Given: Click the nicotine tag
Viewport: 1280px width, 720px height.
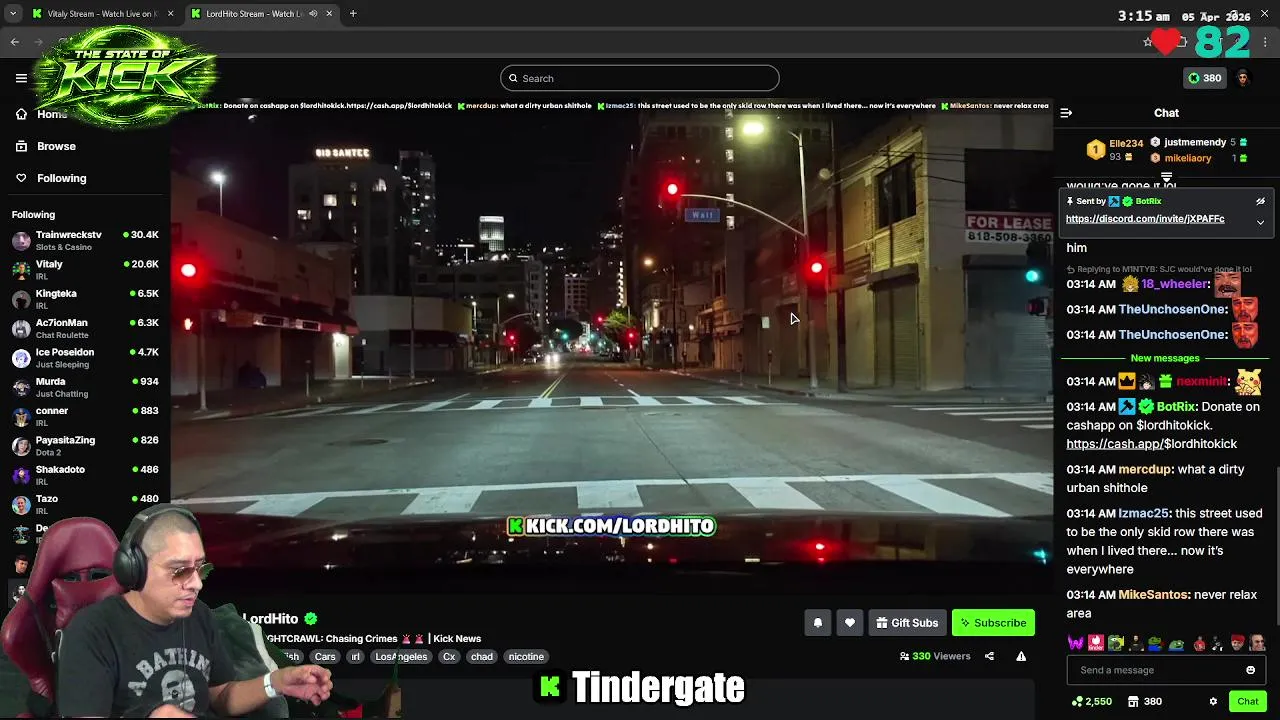Looking at the screenshot, I should [x=526, y=657].
